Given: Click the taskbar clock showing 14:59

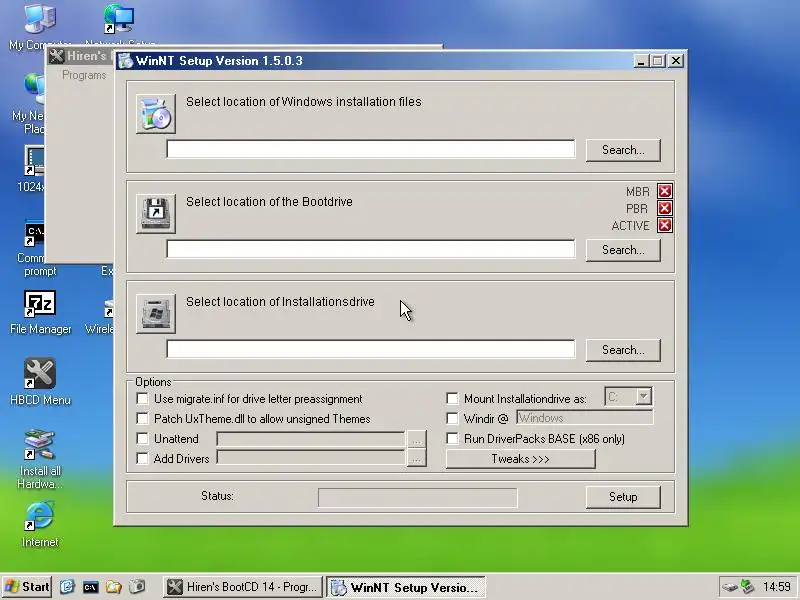Looking at the screenshot, I should pyautogui.click(x=777, y=587).
